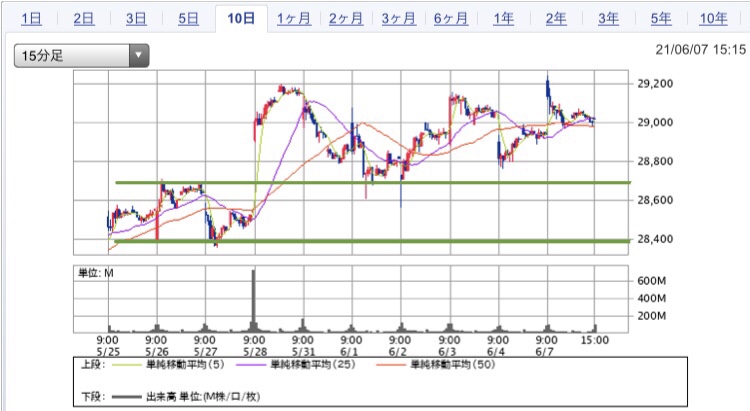Select the 3日 period tab
Viewport: 750px width, 411px height.
click(x=136, y=19)
